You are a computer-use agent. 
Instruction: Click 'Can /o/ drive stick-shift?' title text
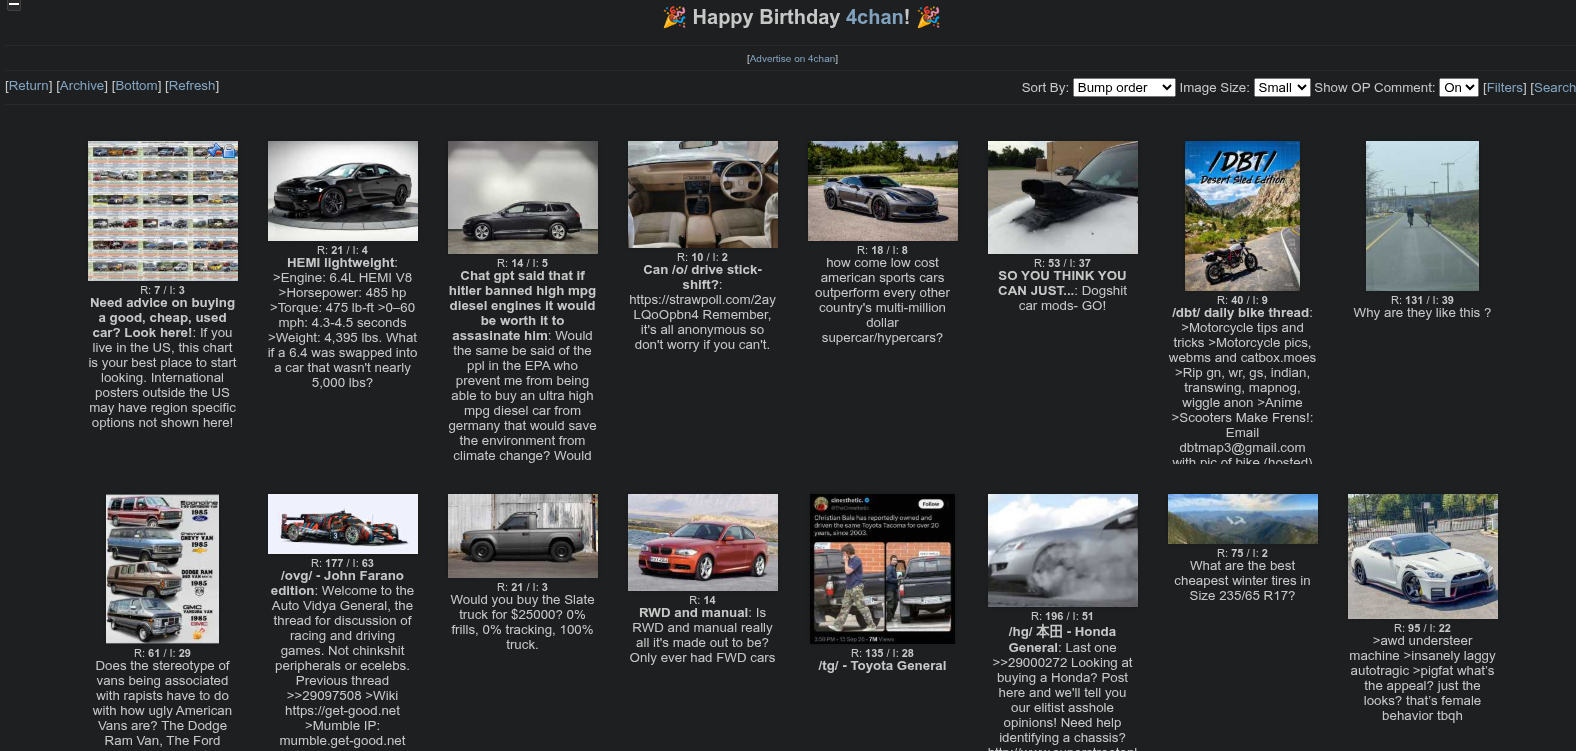click(702, 277)
